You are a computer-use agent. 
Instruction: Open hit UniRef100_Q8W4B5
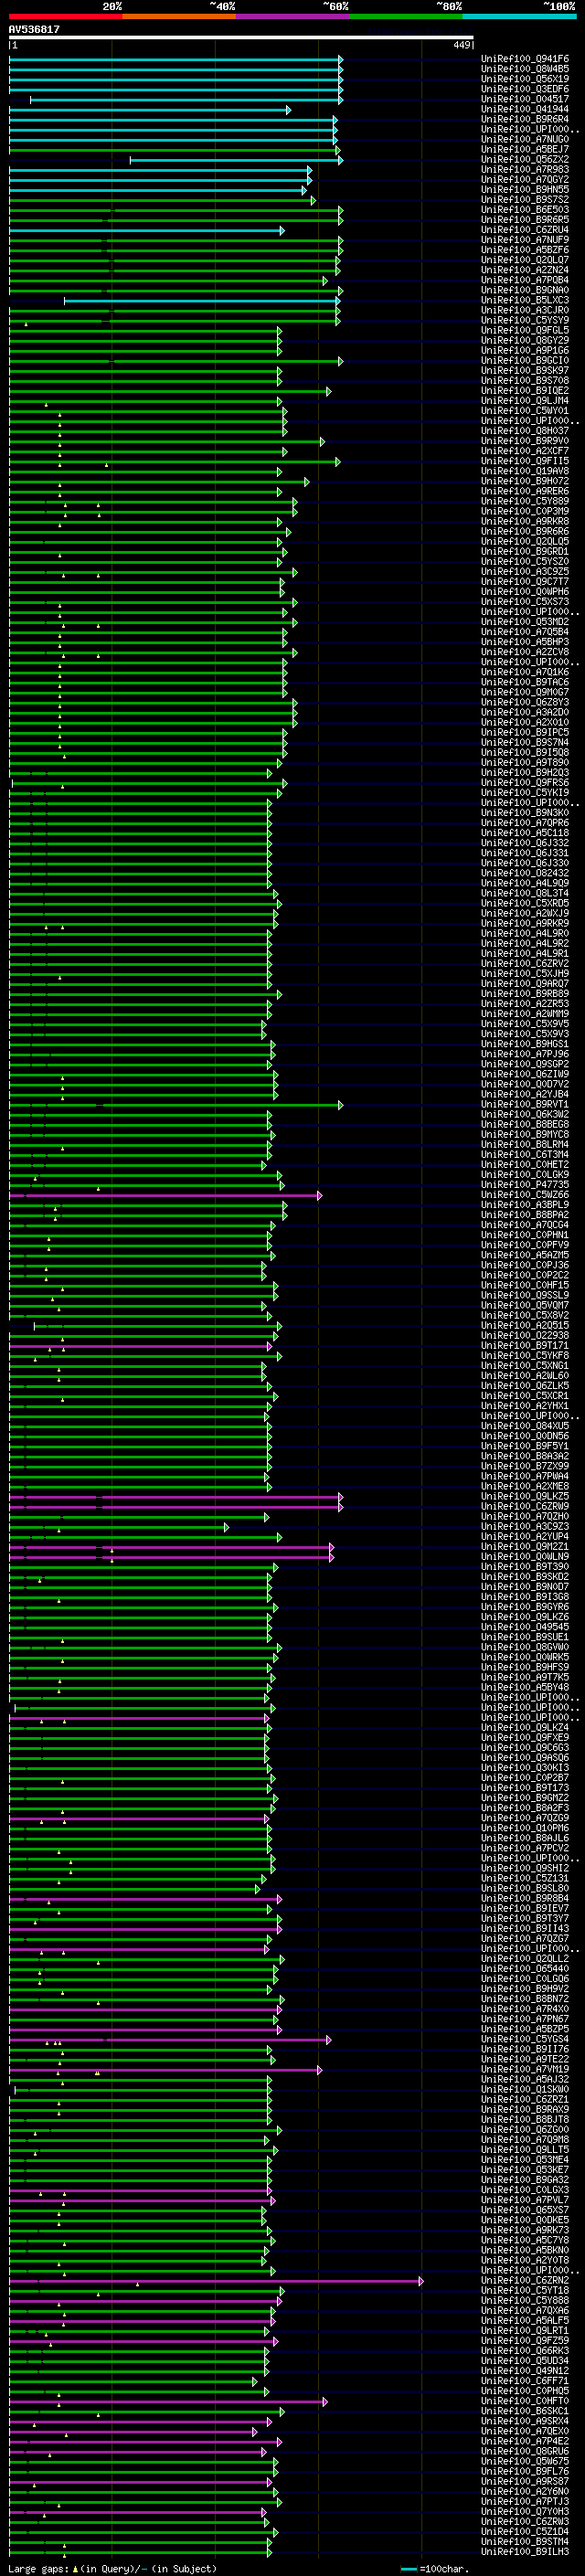tap(525, 69)
